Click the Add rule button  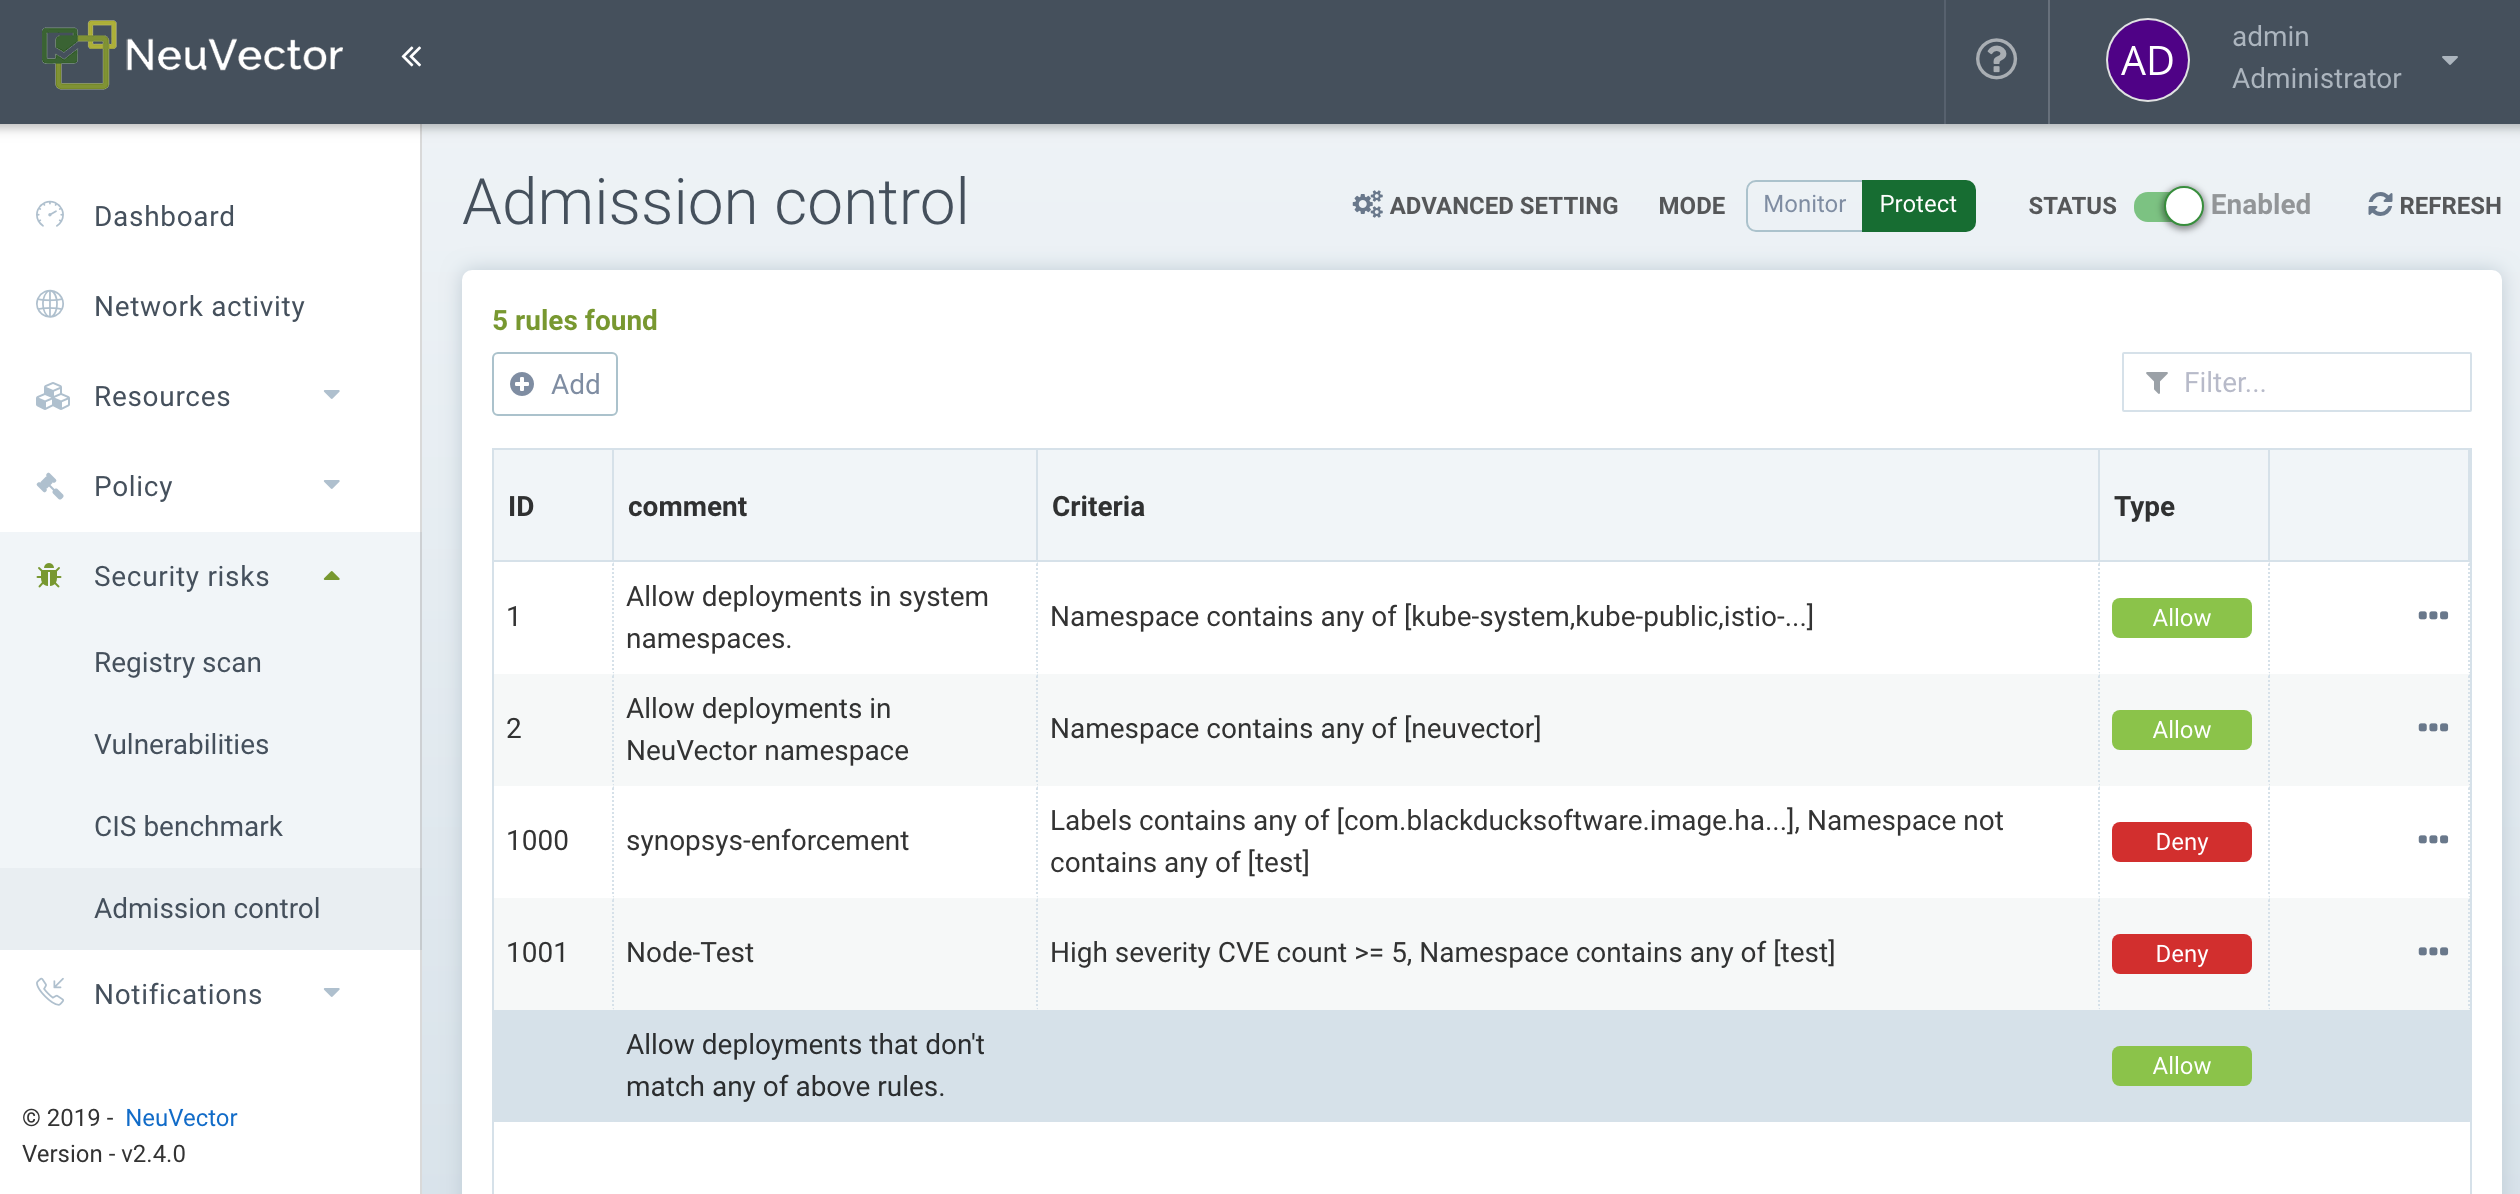tap(555, 384)
